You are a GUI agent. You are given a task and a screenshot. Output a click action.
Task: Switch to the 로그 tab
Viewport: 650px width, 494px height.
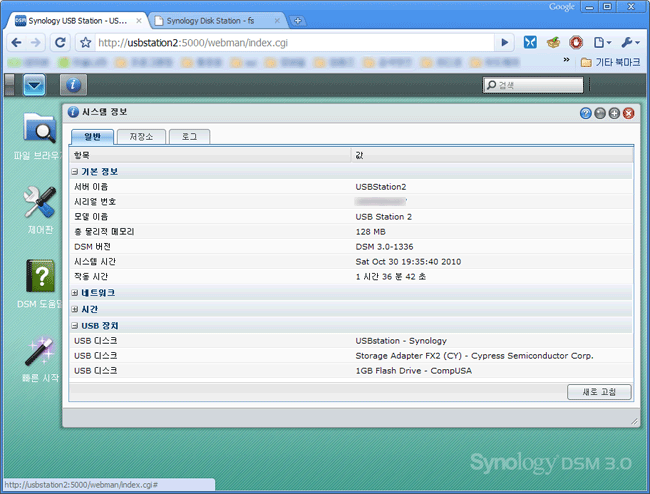189,137
